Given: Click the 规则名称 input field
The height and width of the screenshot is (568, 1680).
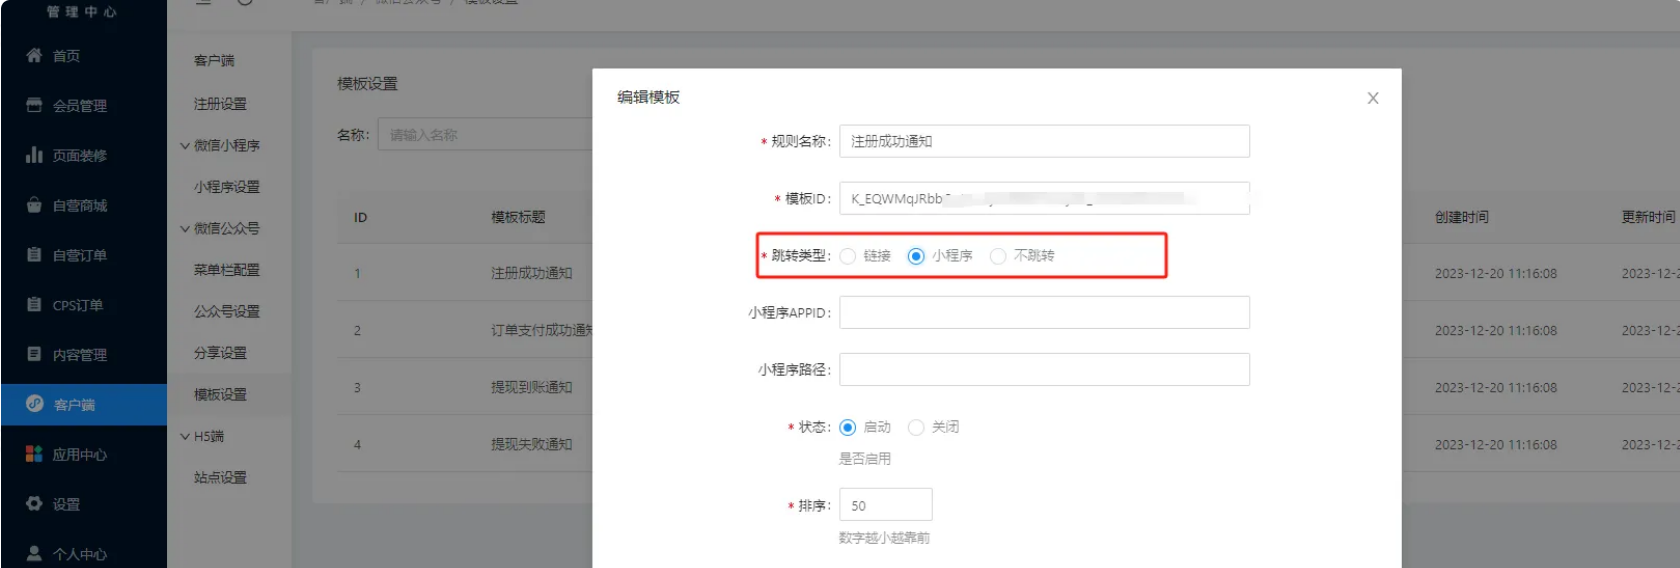Looking at the screenshot, I should (1044, 141).
